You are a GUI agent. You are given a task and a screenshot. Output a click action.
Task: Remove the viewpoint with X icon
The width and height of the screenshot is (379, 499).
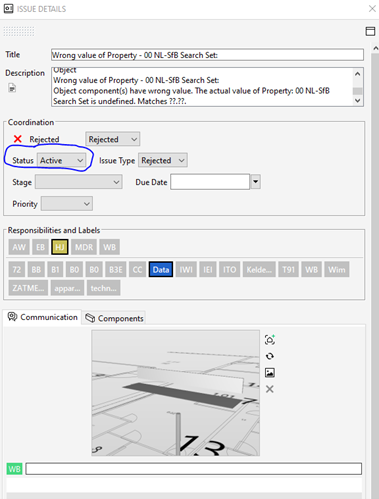(270, 389)
